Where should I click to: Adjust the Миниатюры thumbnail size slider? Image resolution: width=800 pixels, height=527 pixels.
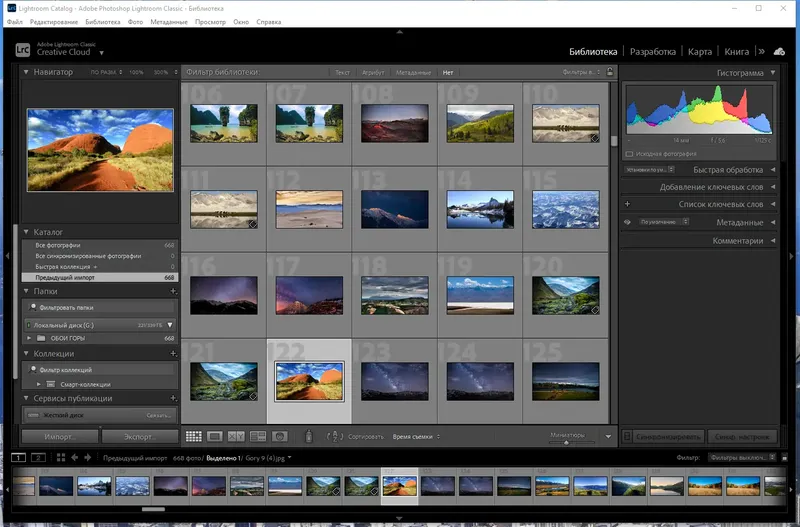pos(566,441)
